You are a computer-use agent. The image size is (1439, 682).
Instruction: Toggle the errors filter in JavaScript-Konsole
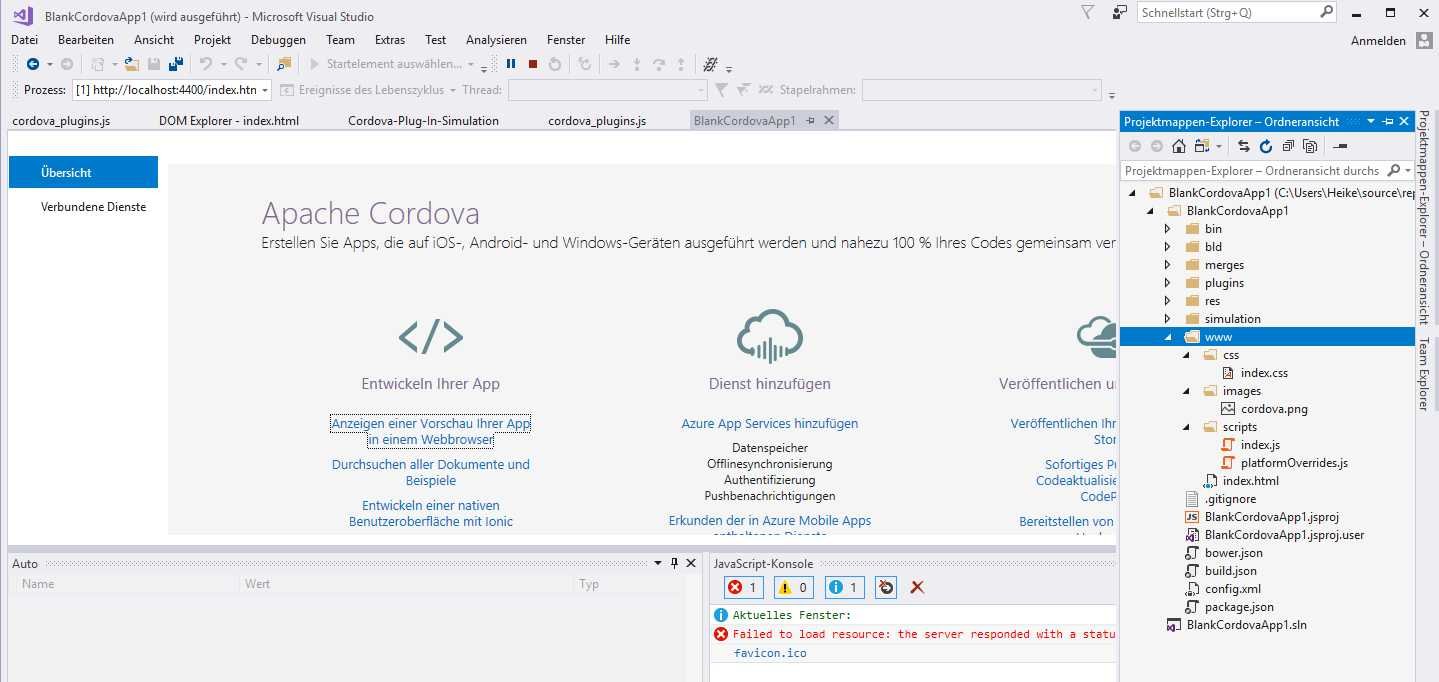[744, 588]
